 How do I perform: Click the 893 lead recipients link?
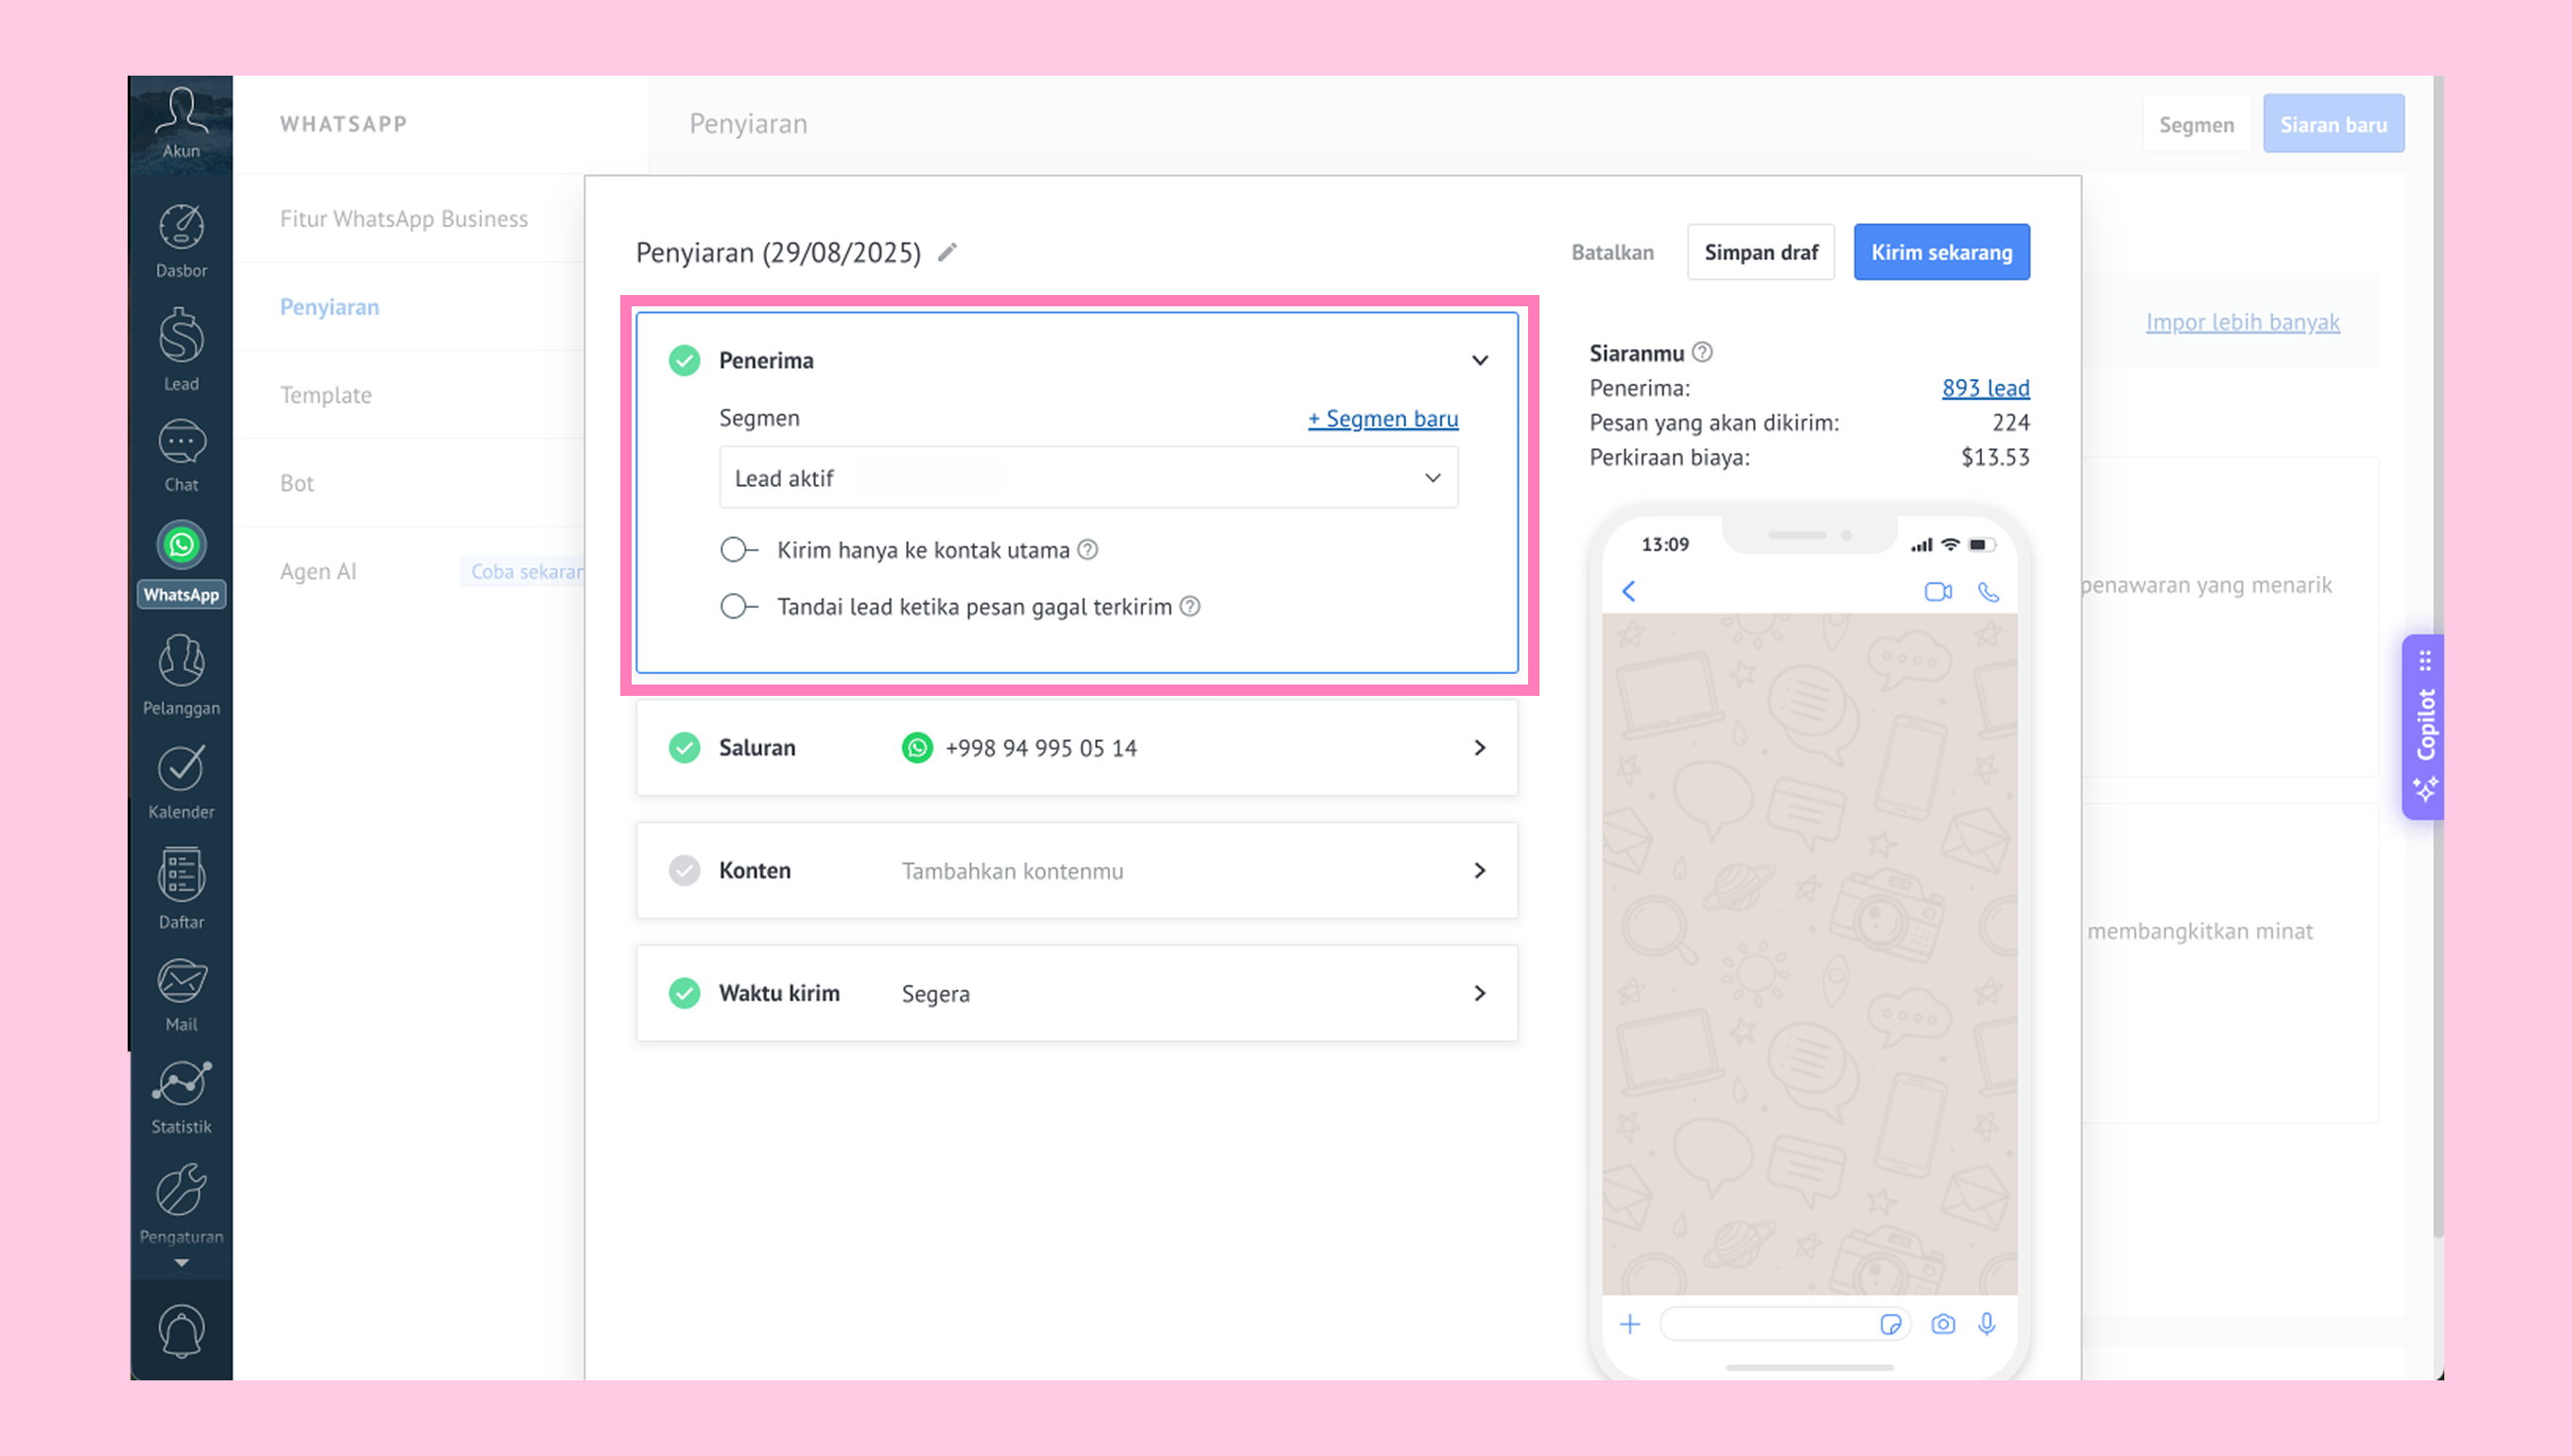click(1985, 388)
